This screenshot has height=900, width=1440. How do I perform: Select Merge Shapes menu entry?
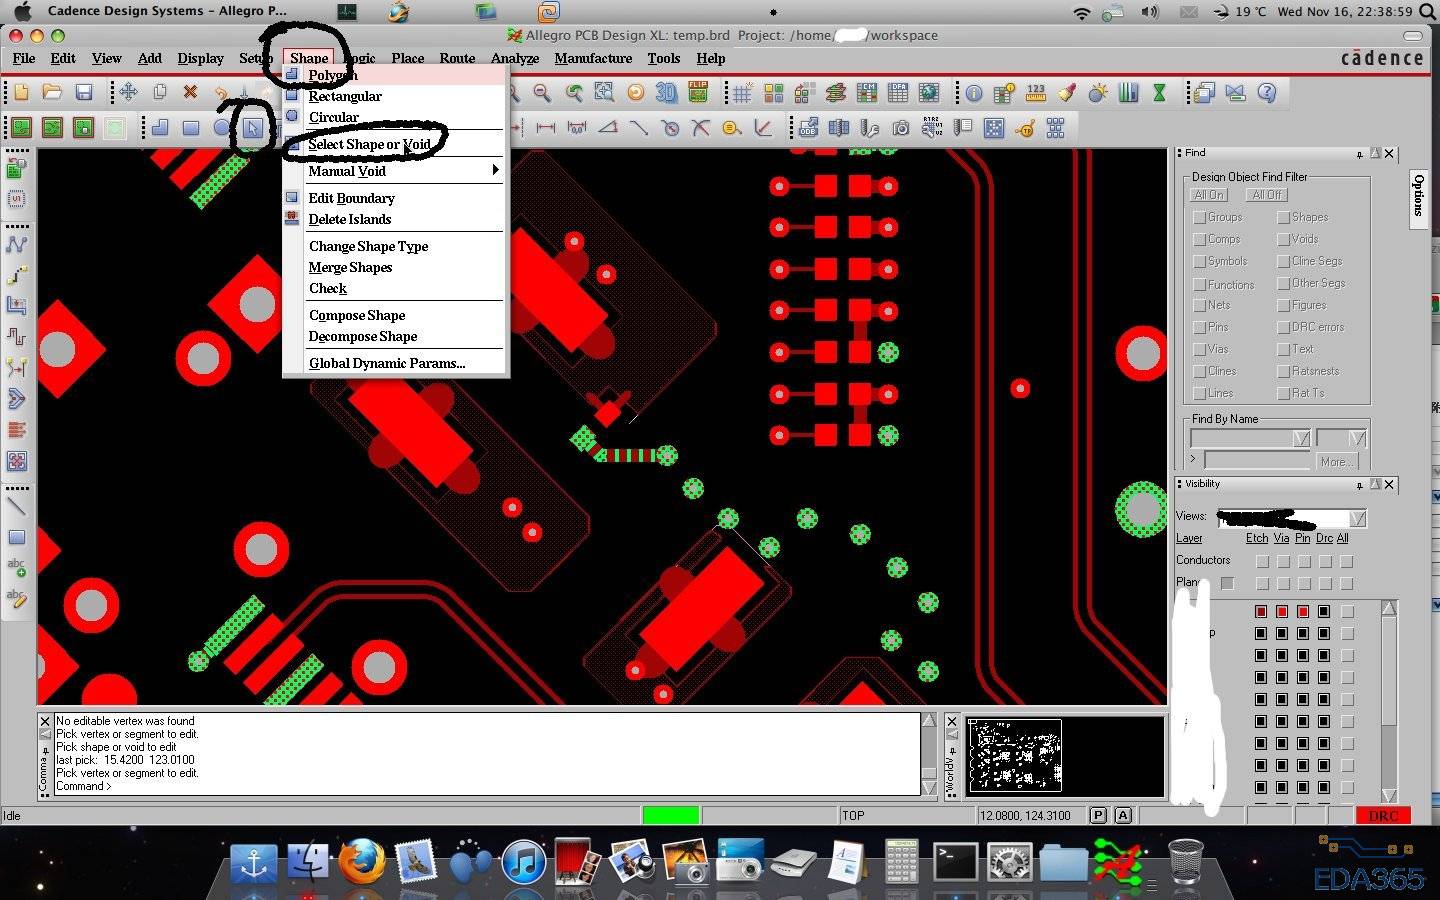(350, 267)
